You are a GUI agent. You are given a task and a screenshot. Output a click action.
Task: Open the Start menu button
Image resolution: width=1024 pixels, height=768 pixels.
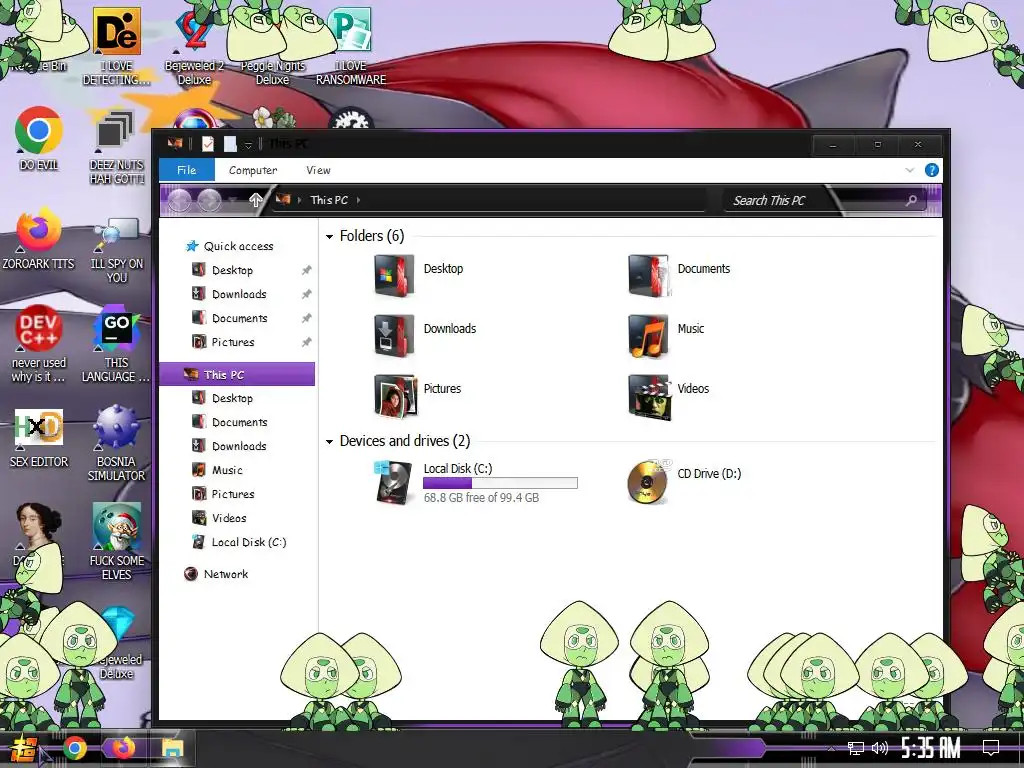pyautogui.click(x=23, y=748)
